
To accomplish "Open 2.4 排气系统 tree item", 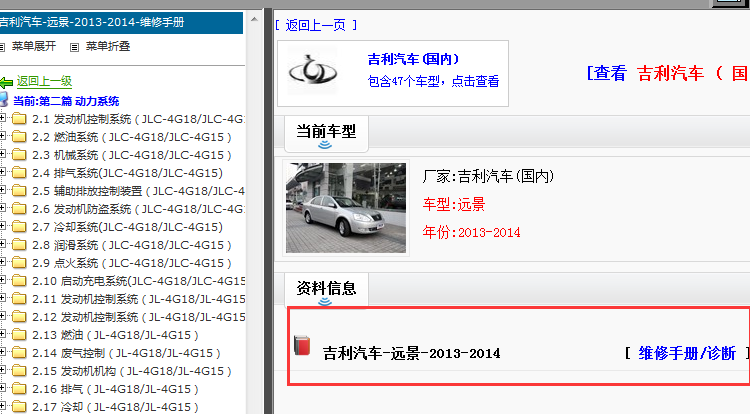I will click(127, 173).
